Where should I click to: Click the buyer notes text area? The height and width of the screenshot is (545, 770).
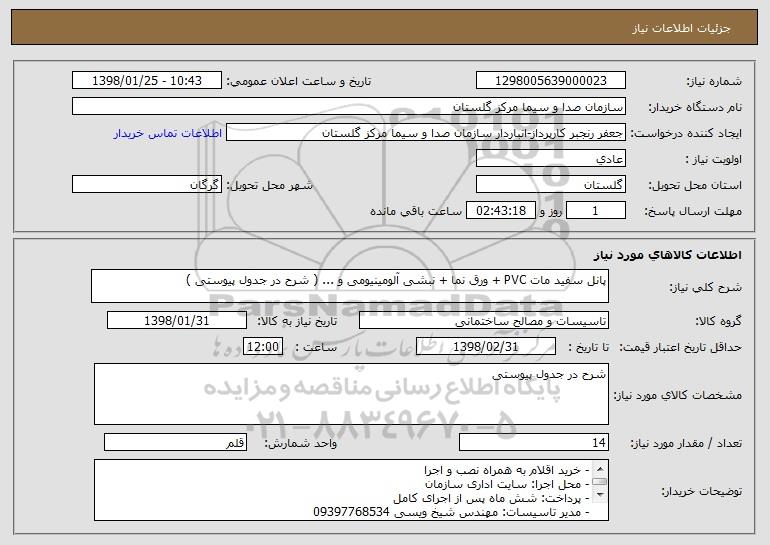coord(351,490)
